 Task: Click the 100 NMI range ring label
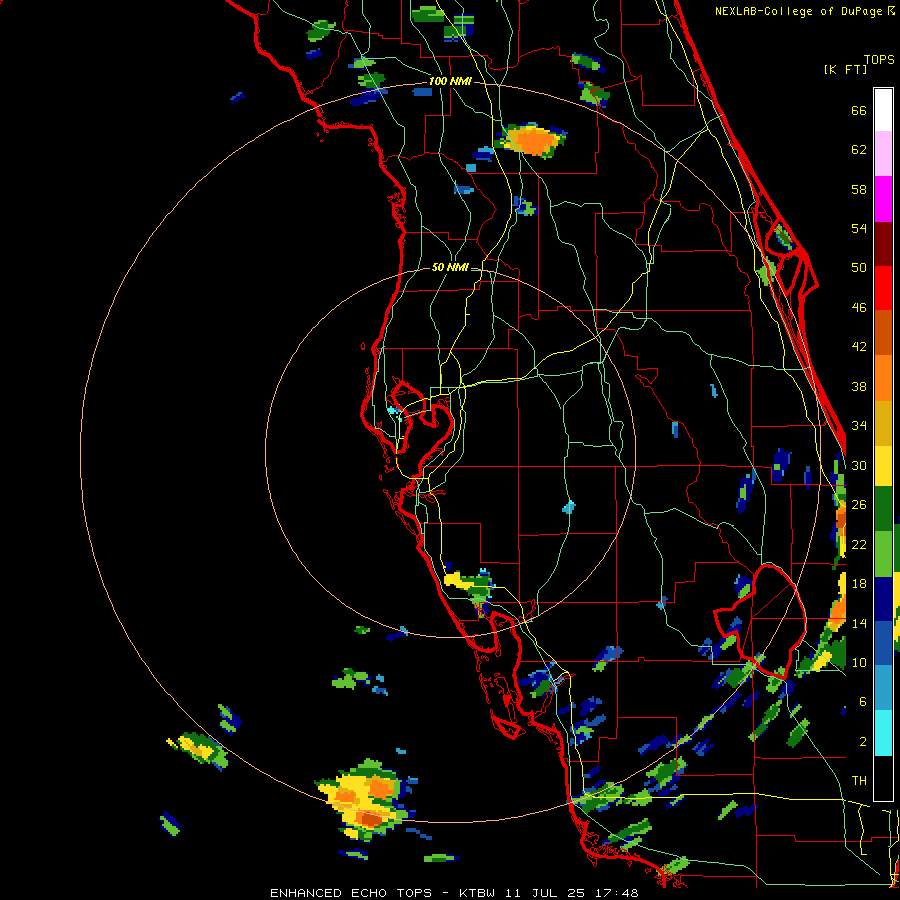point(450,82)
